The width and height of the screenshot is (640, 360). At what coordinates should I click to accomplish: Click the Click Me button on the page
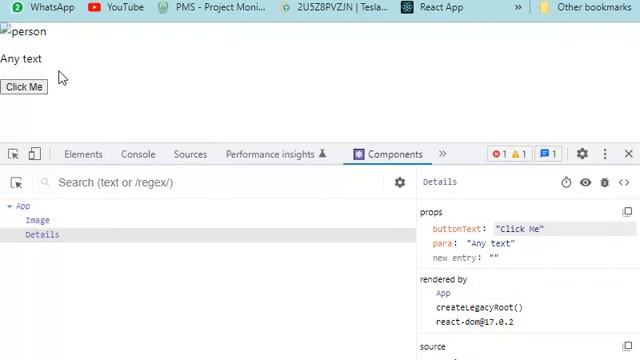pos(24,87)
